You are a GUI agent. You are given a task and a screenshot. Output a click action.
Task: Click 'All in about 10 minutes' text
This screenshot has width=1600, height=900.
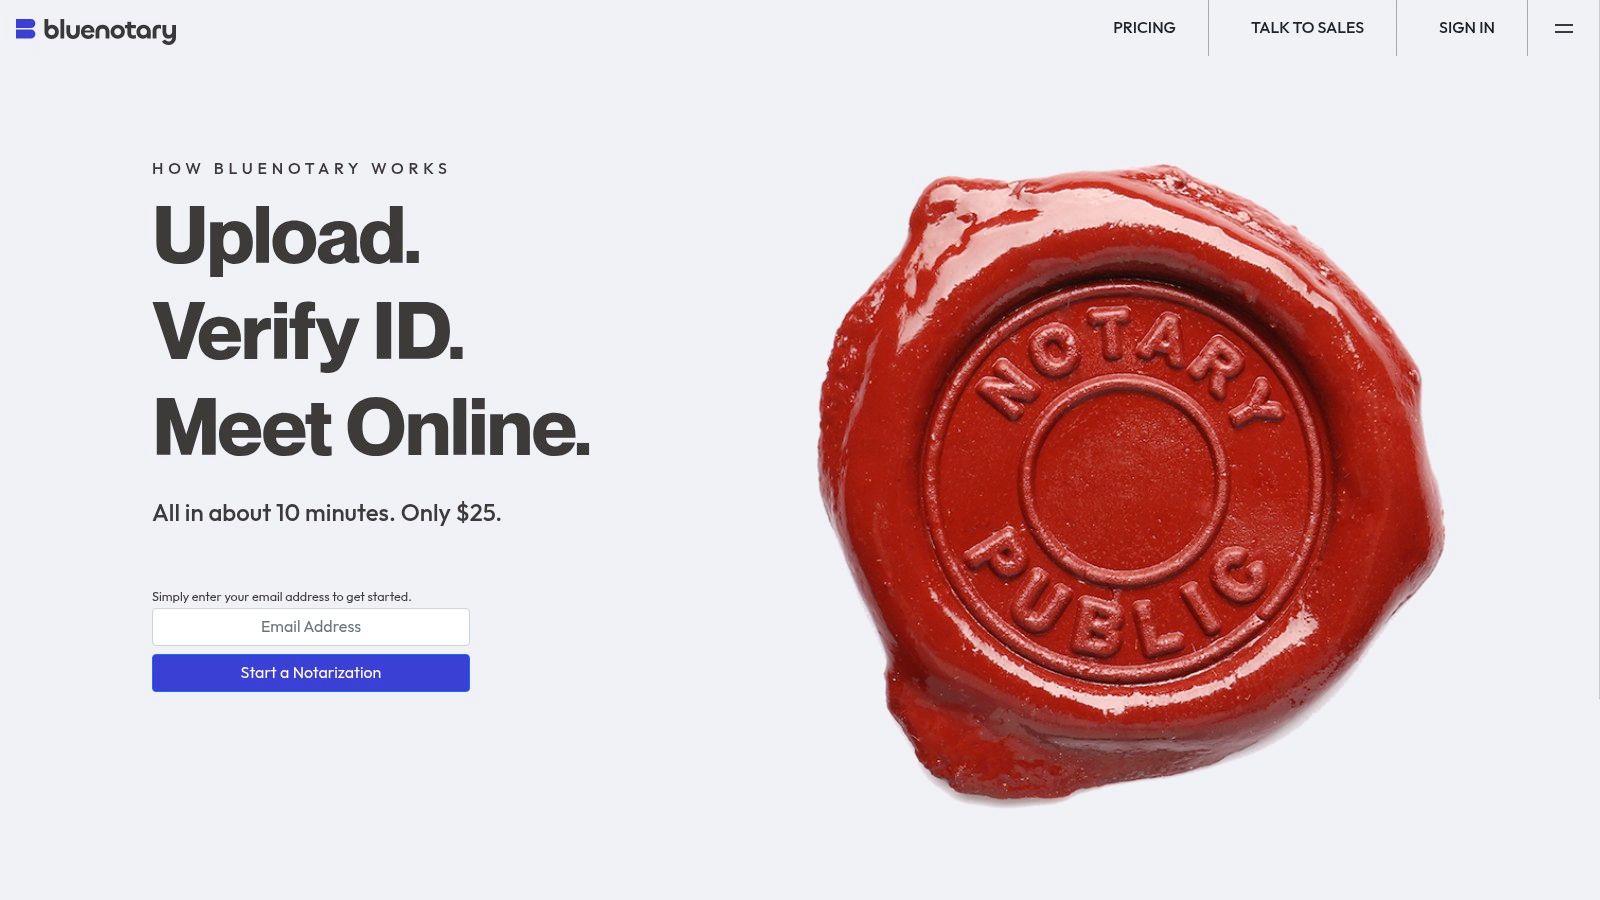tap(272, 513)
